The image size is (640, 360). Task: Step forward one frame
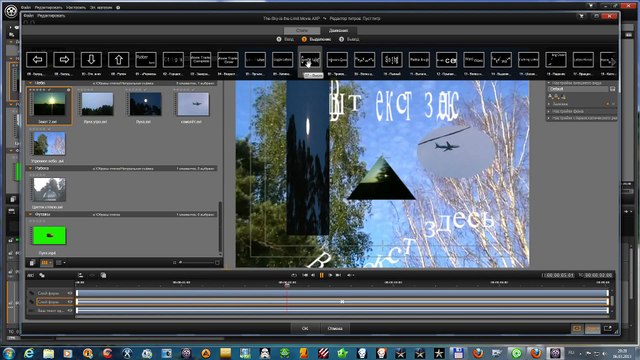click(x=330, y=275)
